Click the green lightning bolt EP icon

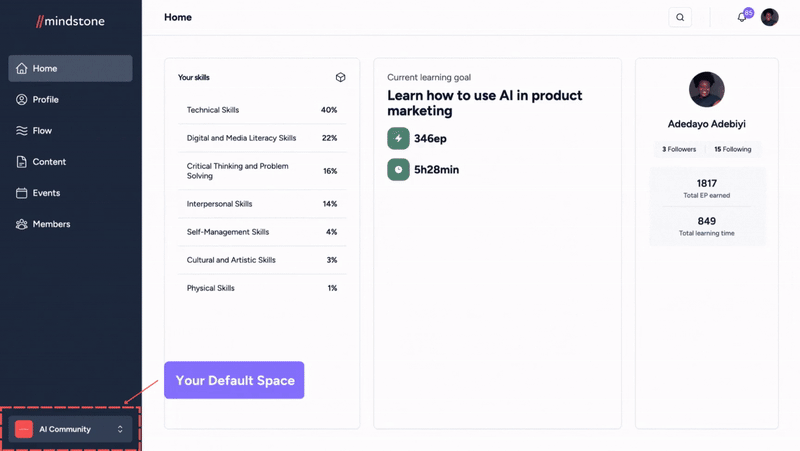[398, 138]
